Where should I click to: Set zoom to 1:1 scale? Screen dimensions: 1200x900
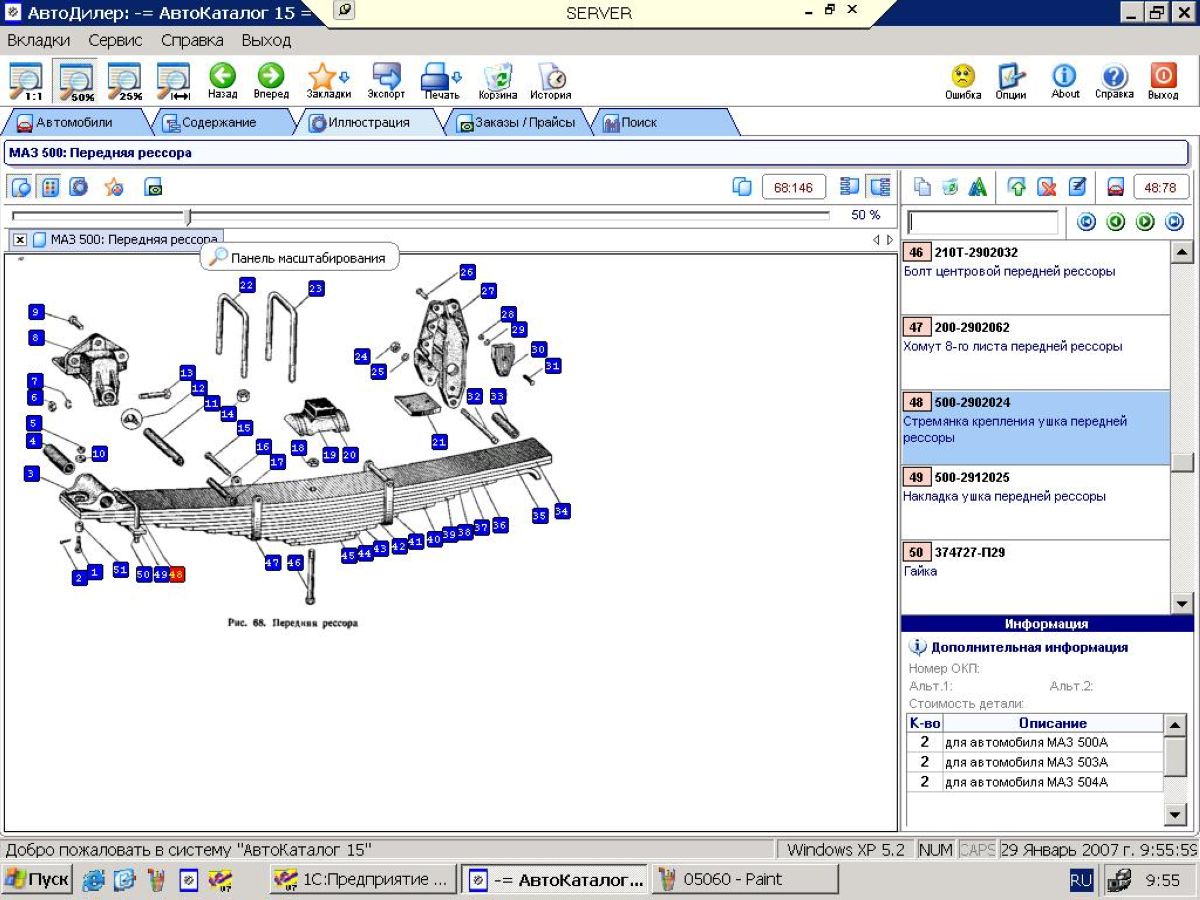pos(26,82)
